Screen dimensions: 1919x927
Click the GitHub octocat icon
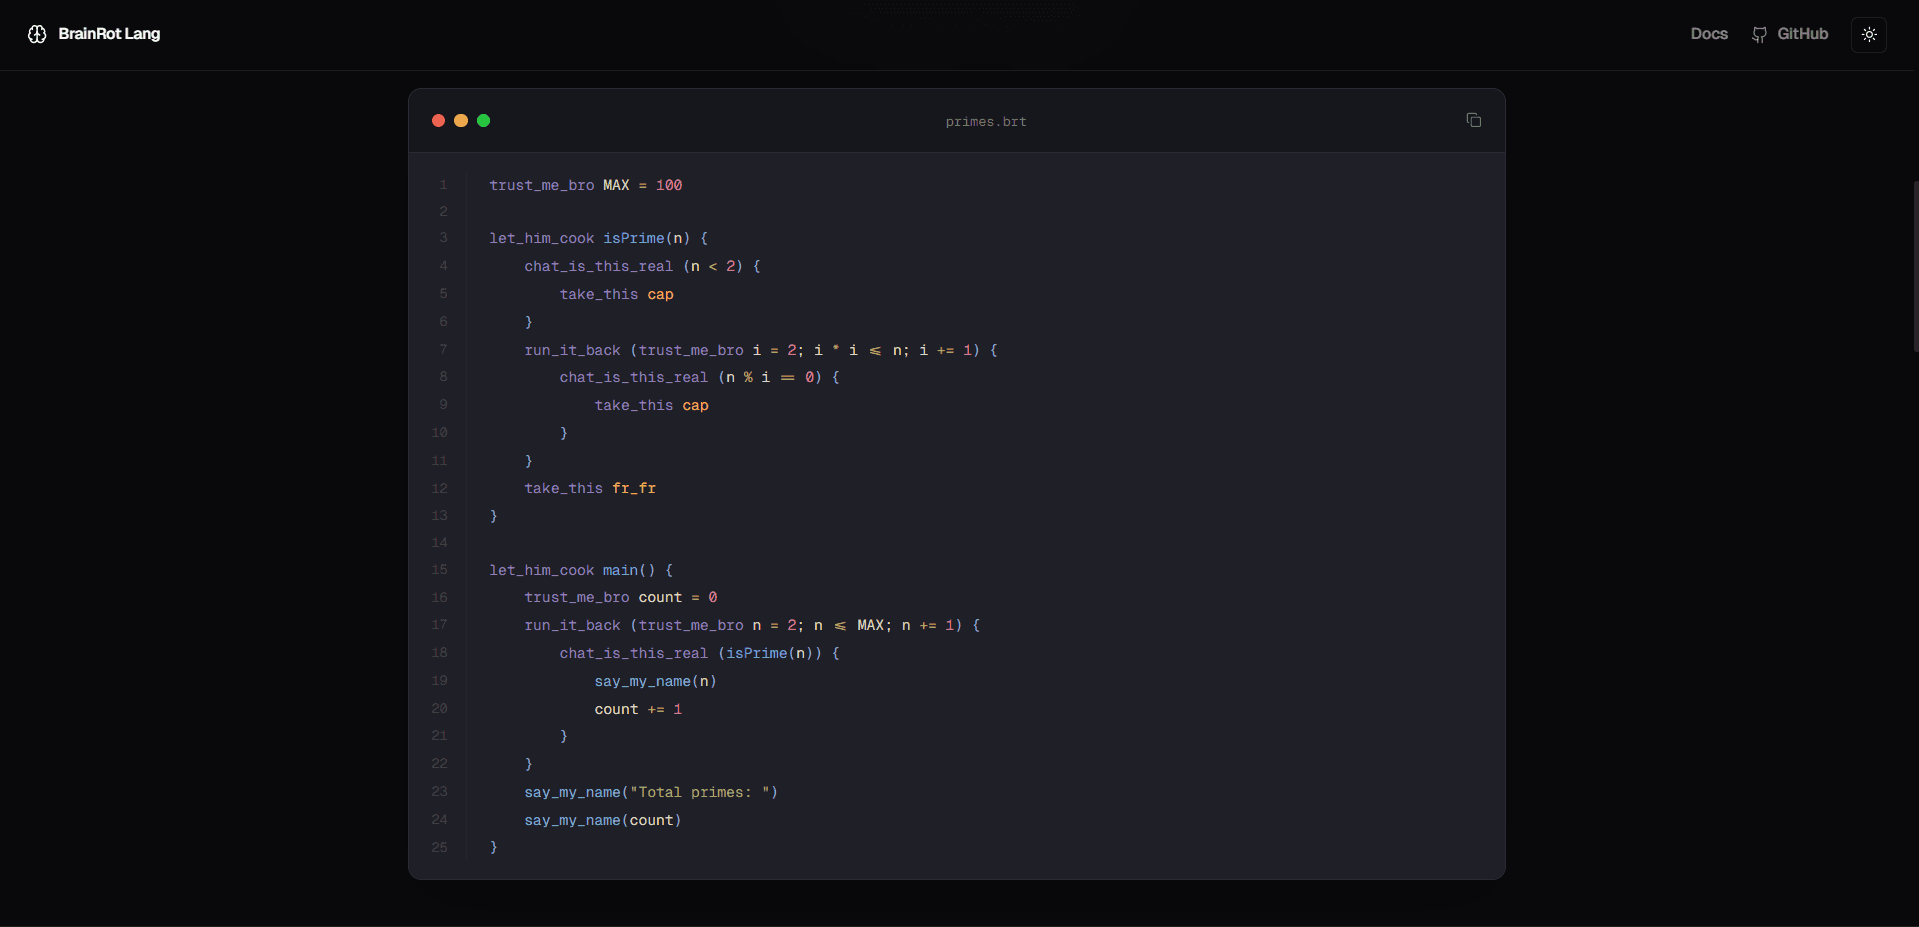(x=1759, y=34)
